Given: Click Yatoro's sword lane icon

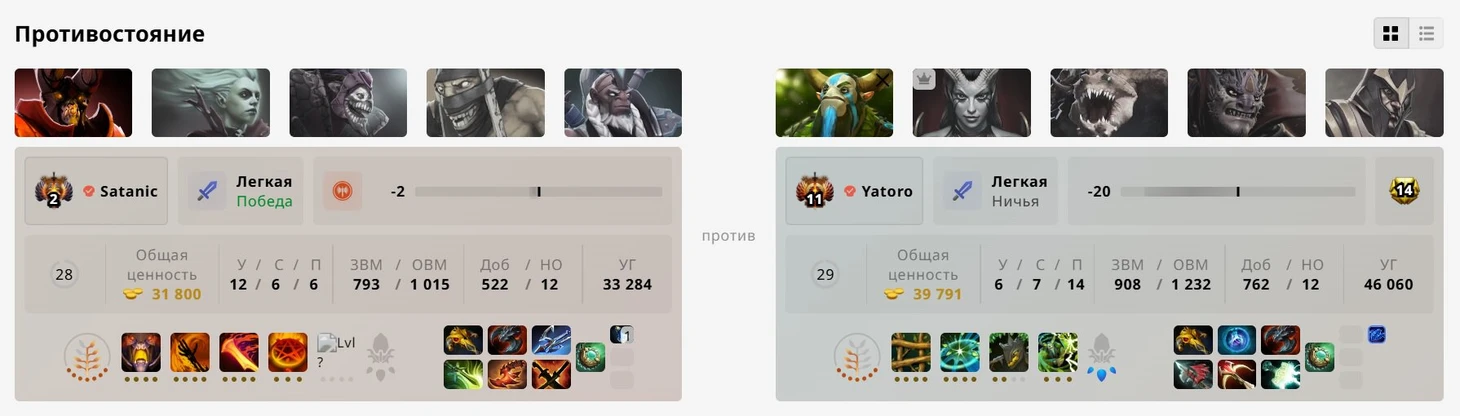Looking at the screenshot, I should coord(962,191).
